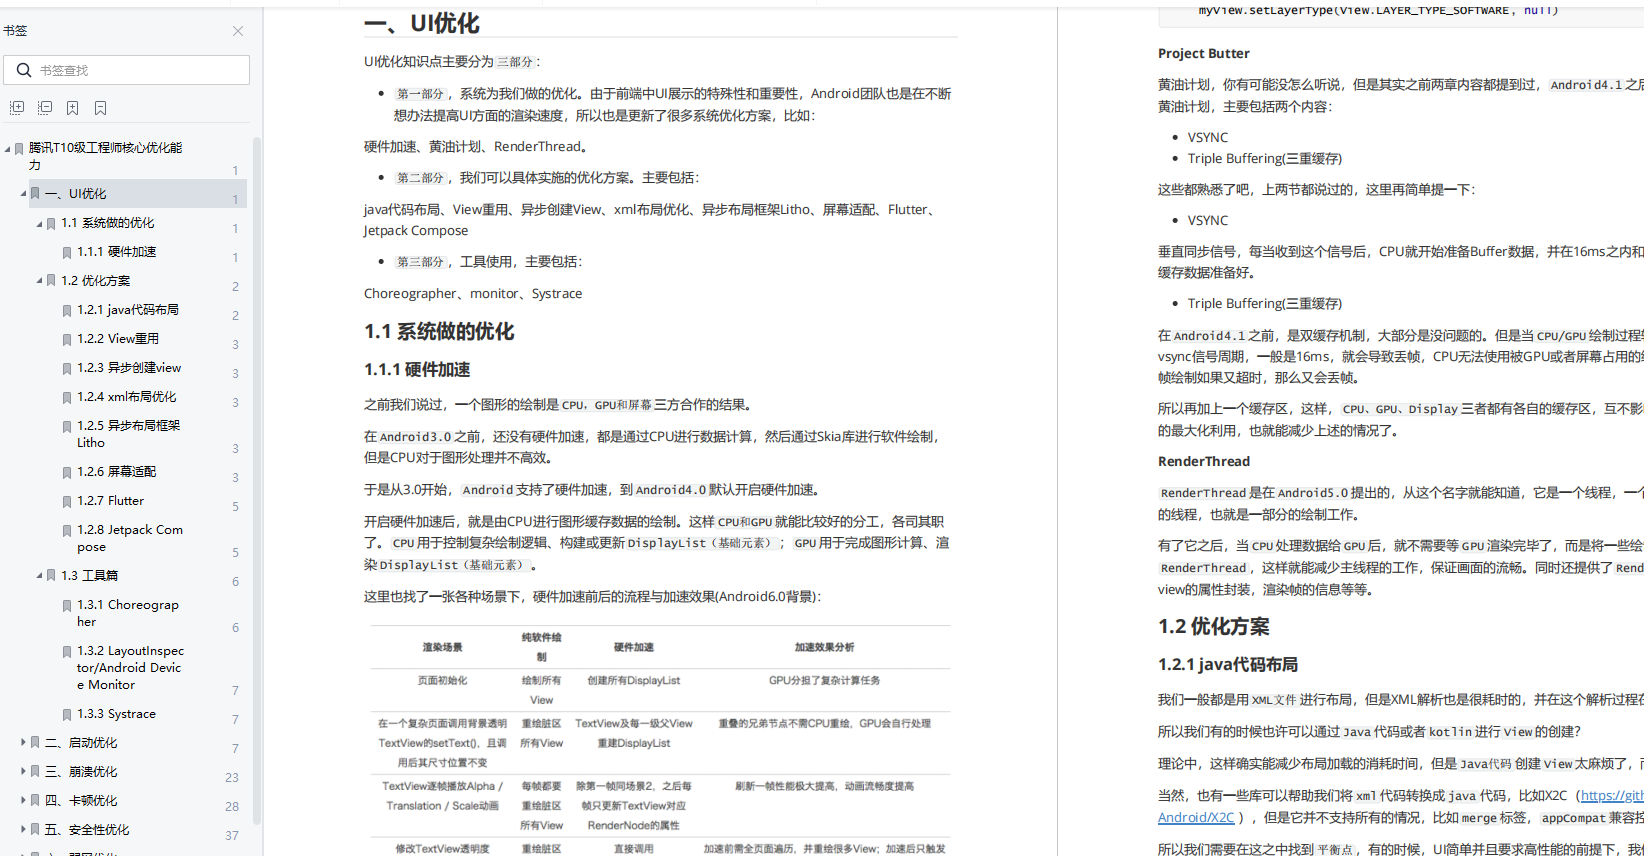Image resolution: width=1644 pixels, height=856 pixels.
Task: Jump to the 五、安全性优化 bookmark label
Action: coord(87,830)
